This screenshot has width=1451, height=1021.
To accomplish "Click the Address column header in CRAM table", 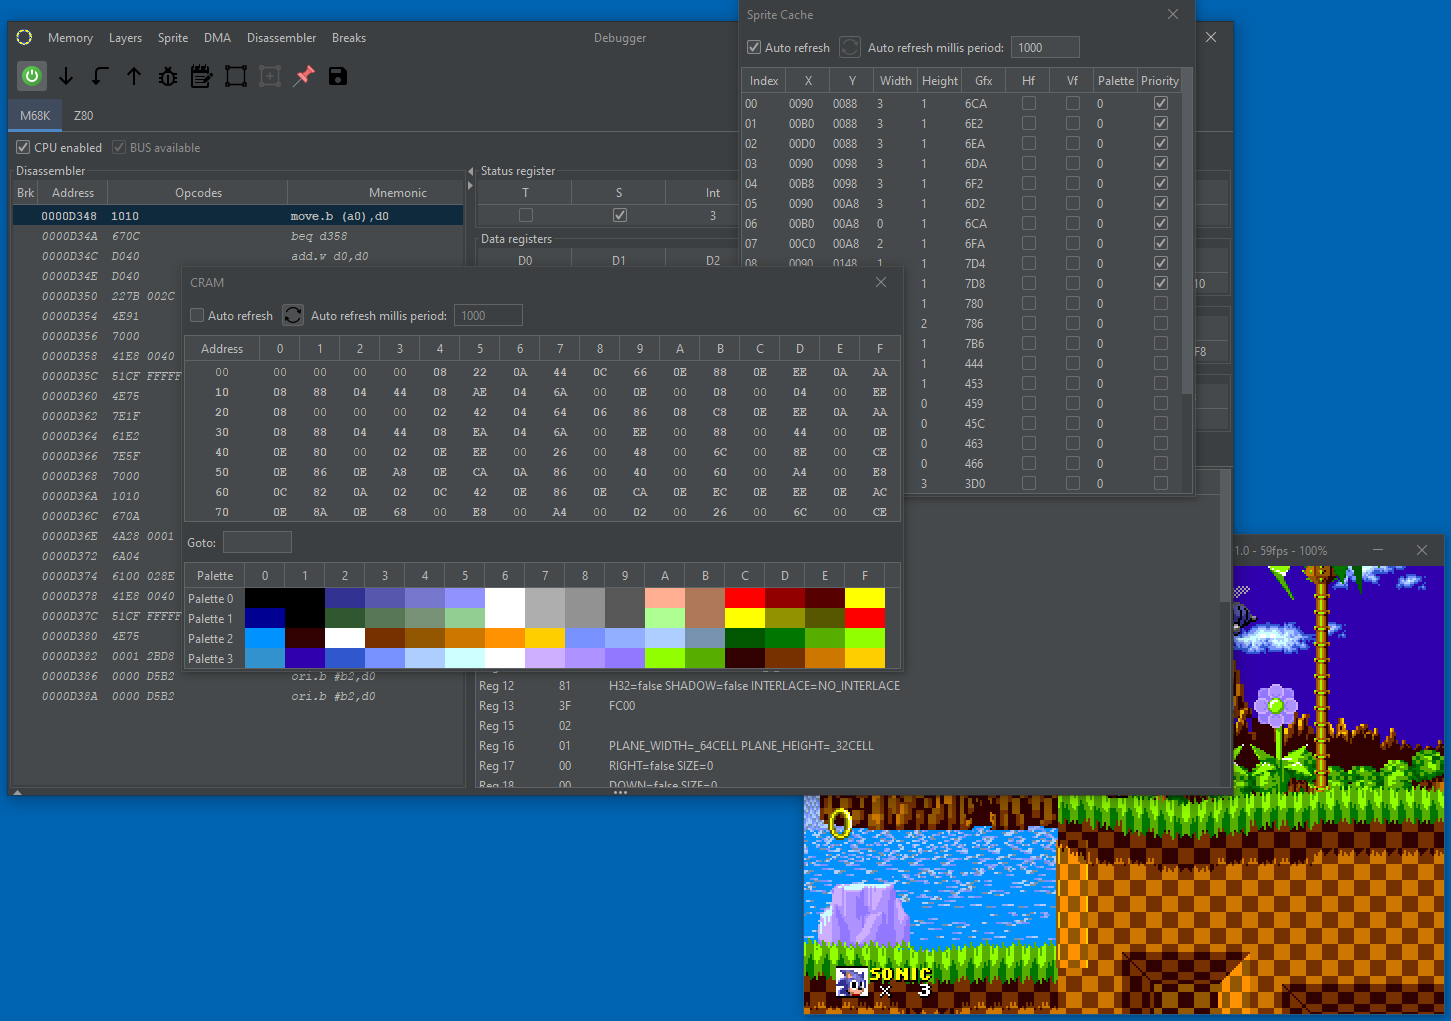I will tap(222, 348).
